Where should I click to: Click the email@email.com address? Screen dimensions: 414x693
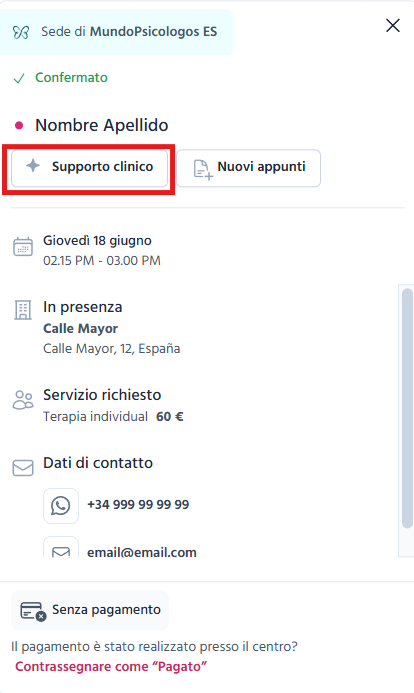click(141, 552)
